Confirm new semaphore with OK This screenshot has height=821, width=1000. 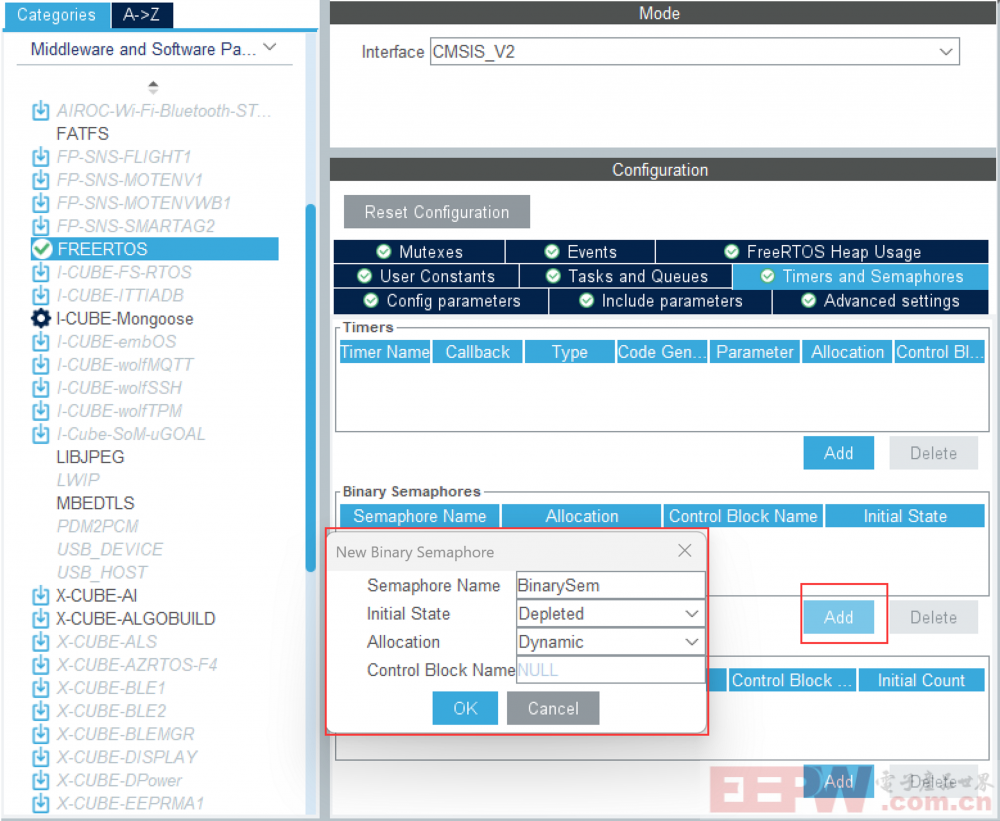click(x=465, y=708)
